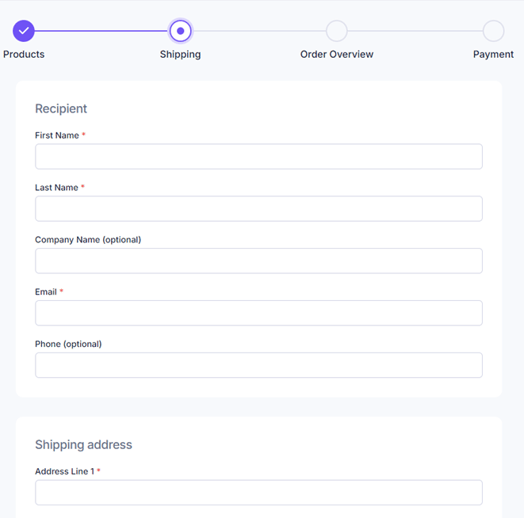524x518 pixels.
Task: Click the Shipping address section heading
Action: (x=84, y=445)
